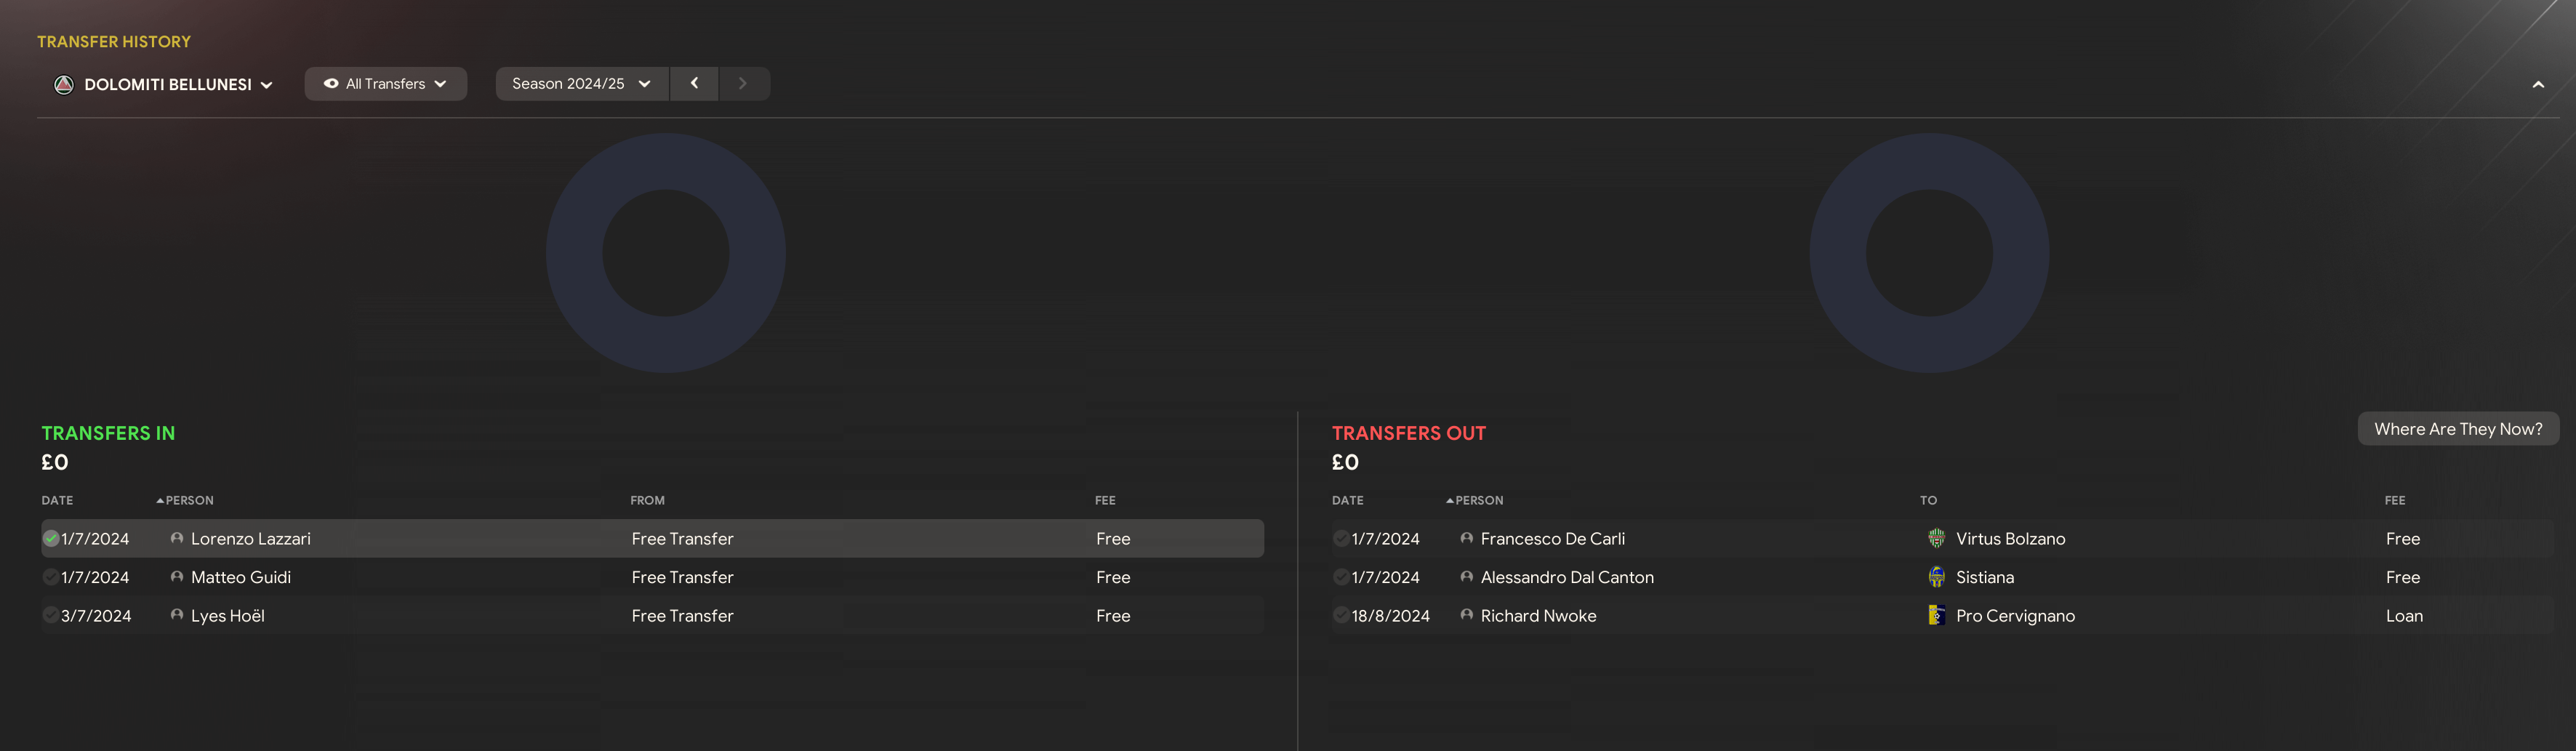
Task: Open Alessandro Dal Canton's profile link
Action: 1566,577
